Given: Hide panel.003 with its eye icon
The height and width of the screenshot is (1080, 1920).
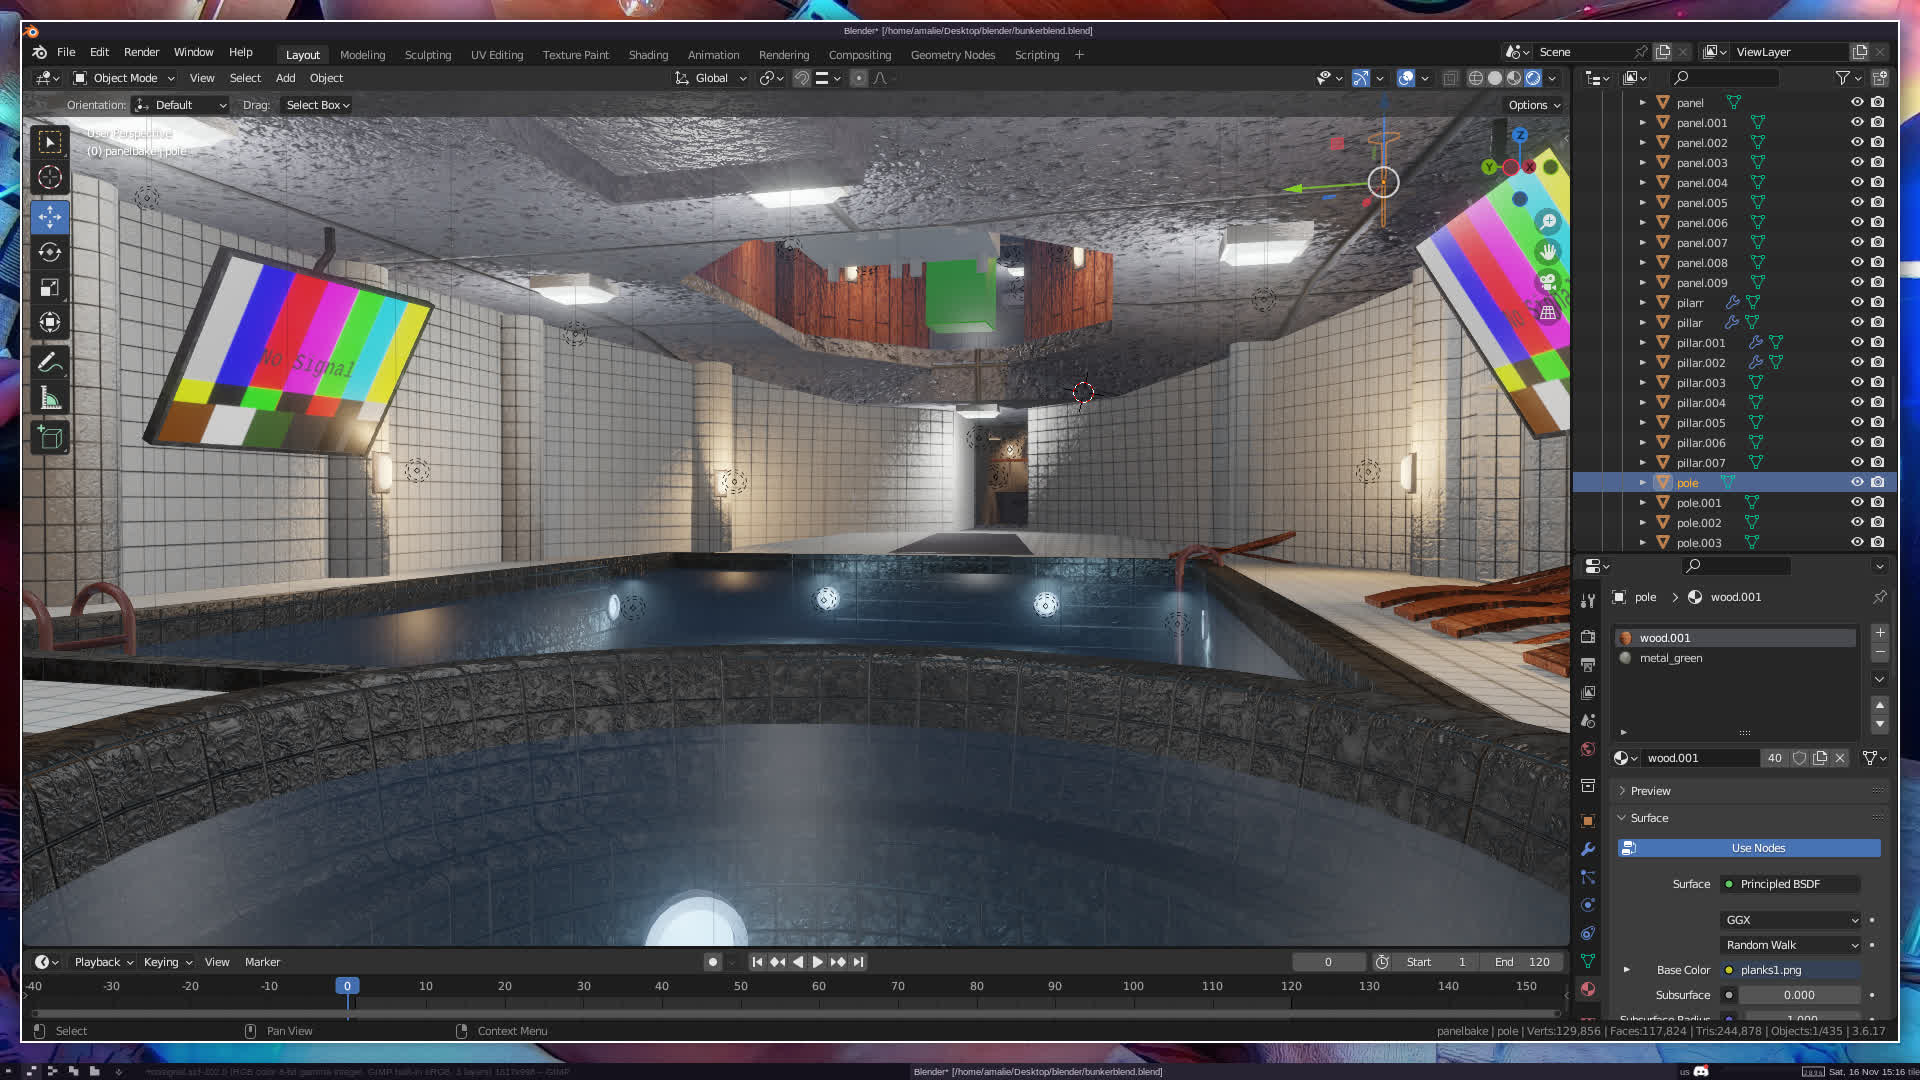Looking at the screenshot, I should (1857, 162).
